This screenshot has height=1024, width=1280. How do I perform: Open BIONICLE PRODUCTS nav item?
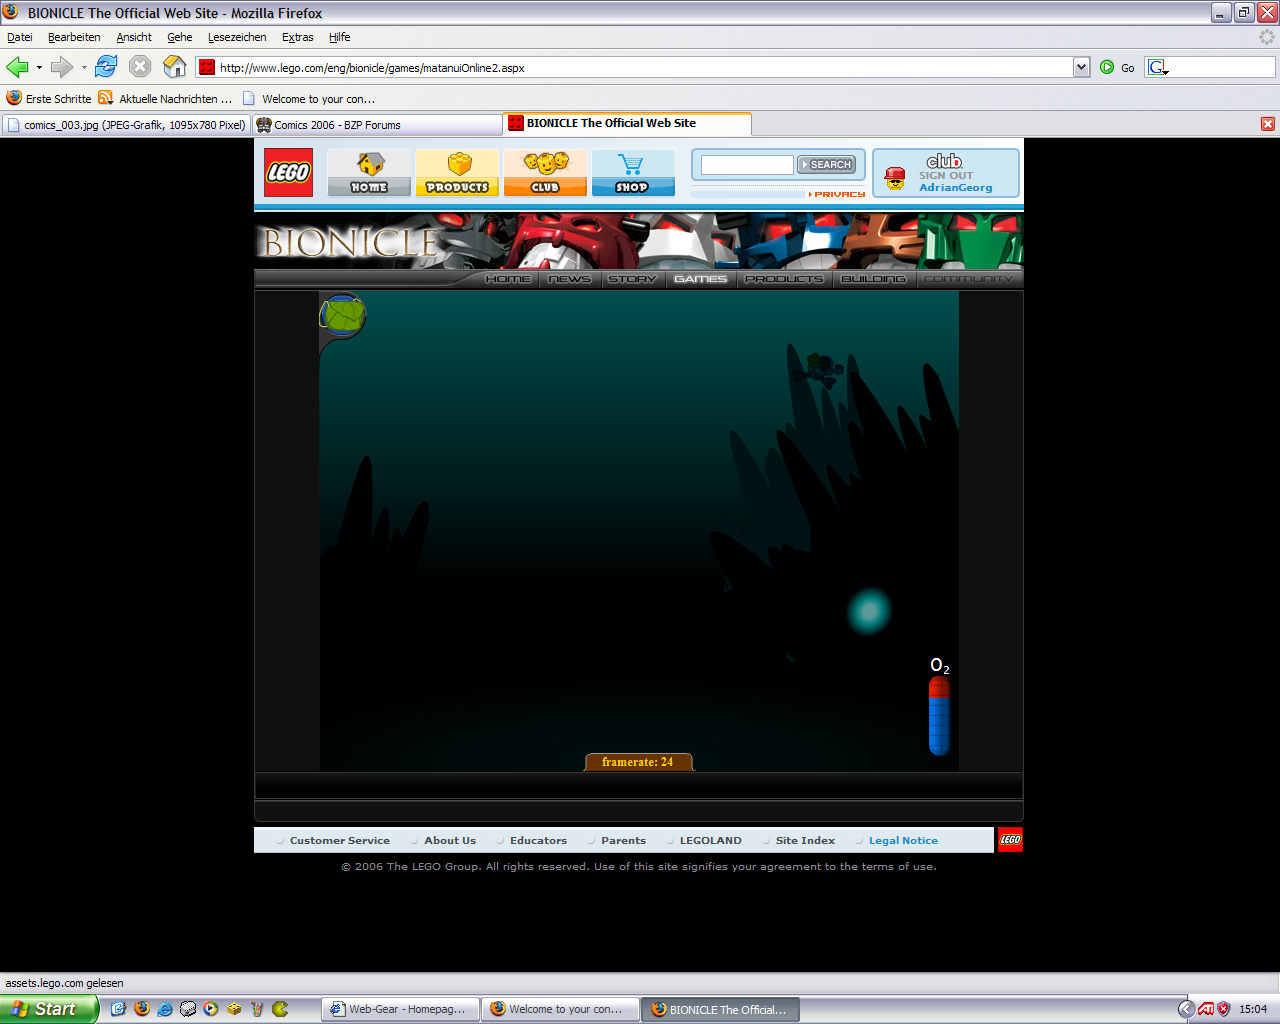click(x=784, y=279)
